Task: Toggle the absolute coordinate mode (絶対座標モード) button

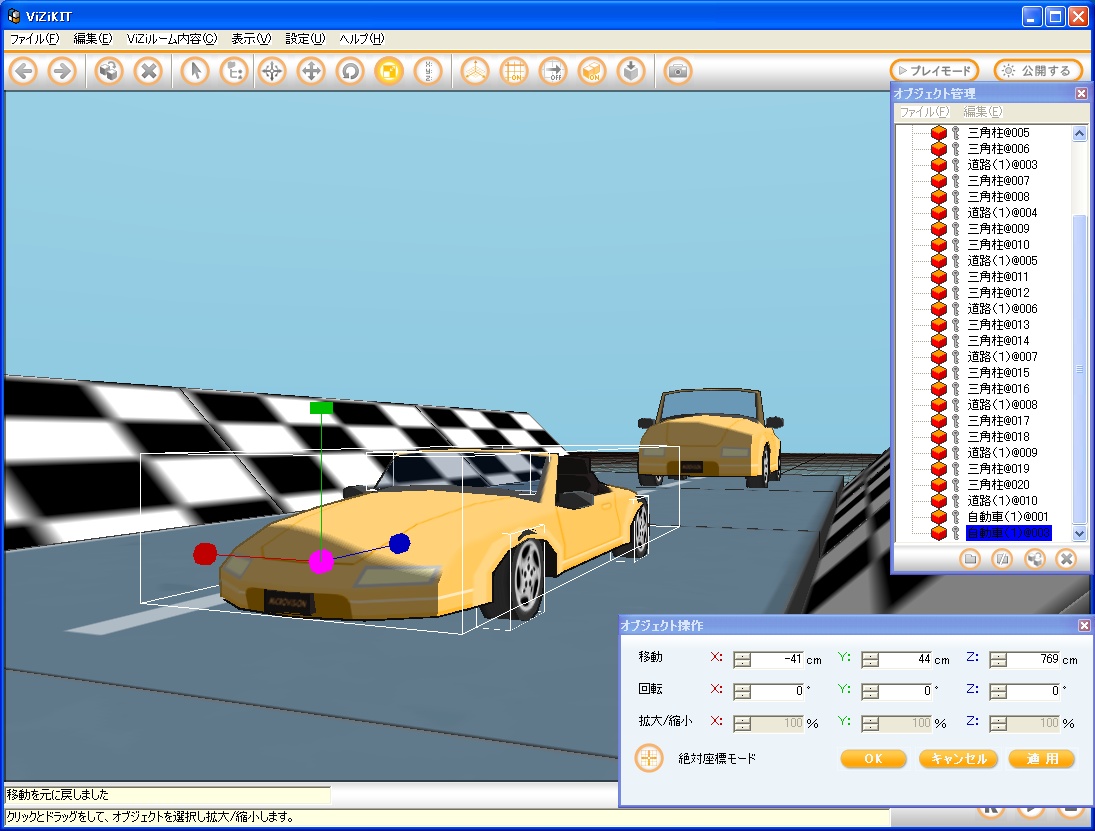Action: click(650, 758)
